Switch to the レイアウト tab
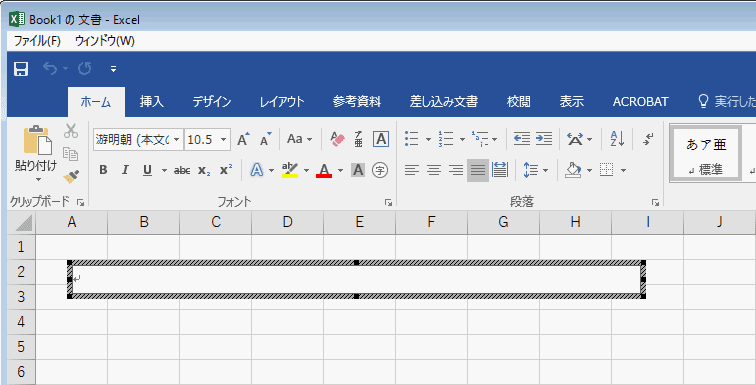 282,102
